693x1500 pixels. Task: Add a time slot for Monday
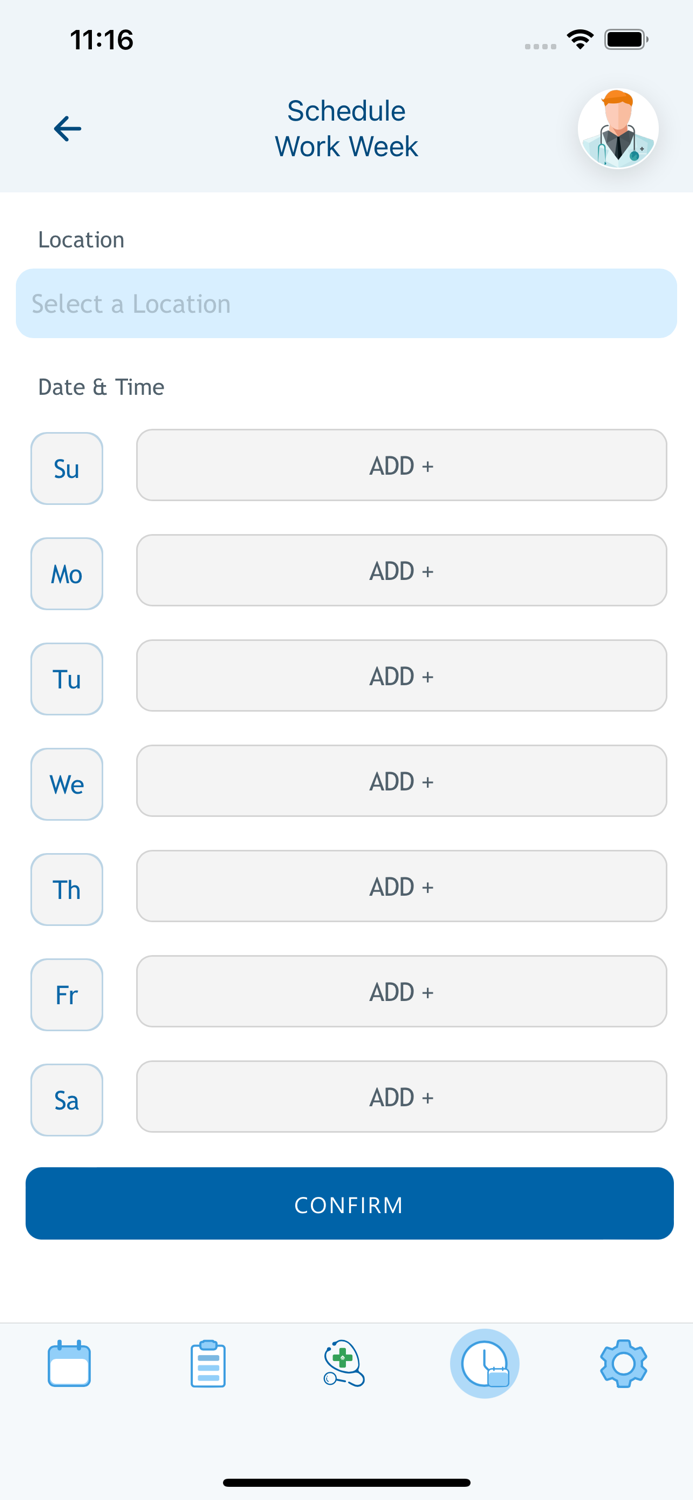(401, 570)
